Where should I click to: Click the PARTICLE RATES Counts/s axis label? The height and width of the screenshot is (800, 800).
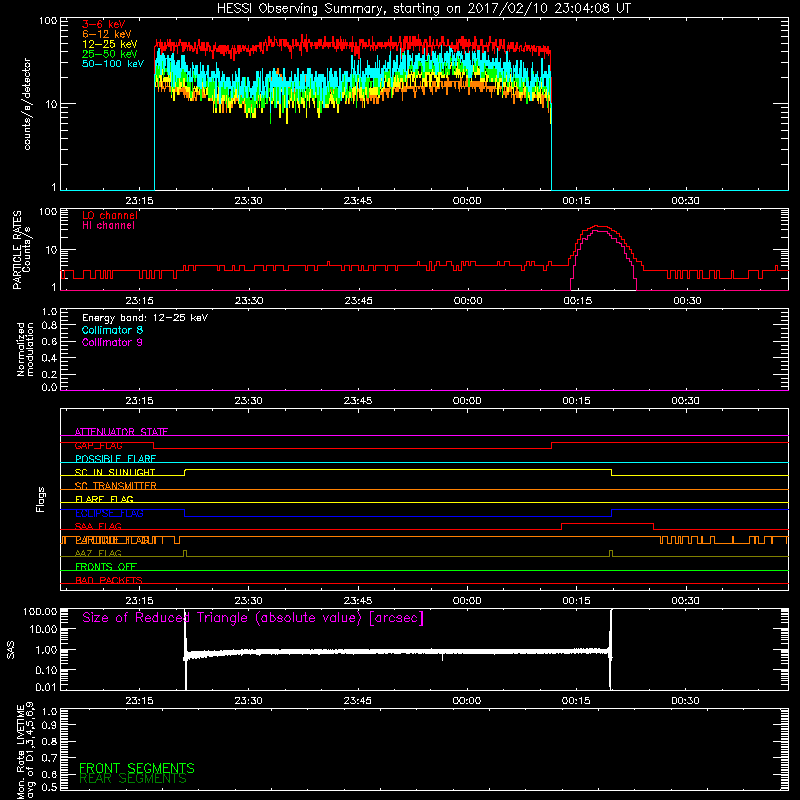pyautogui.click(x=22, y=250)
